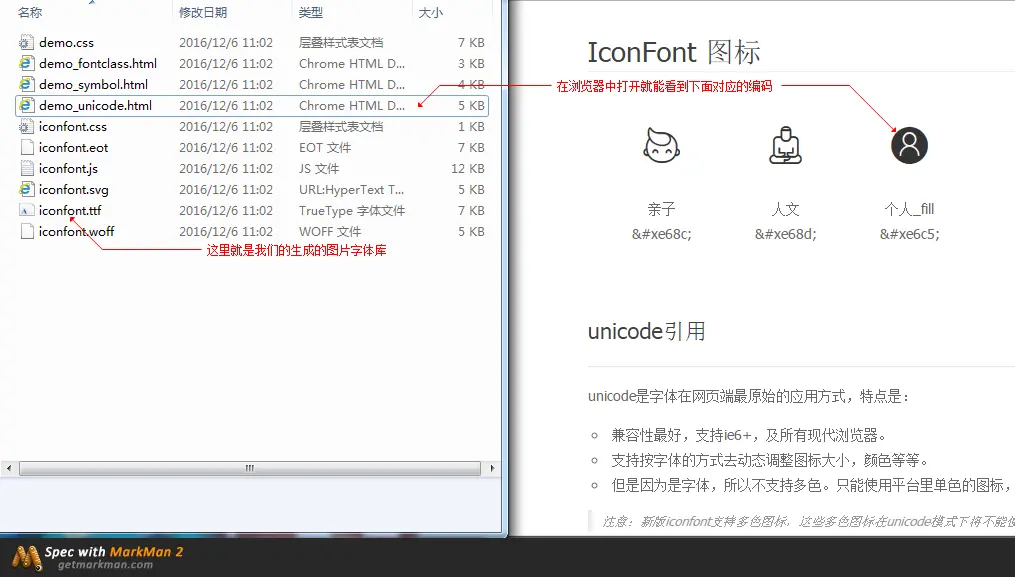1015x577 pixels.
Task: Click the JS 文件 type cell
Action: (x=318, y=169)
